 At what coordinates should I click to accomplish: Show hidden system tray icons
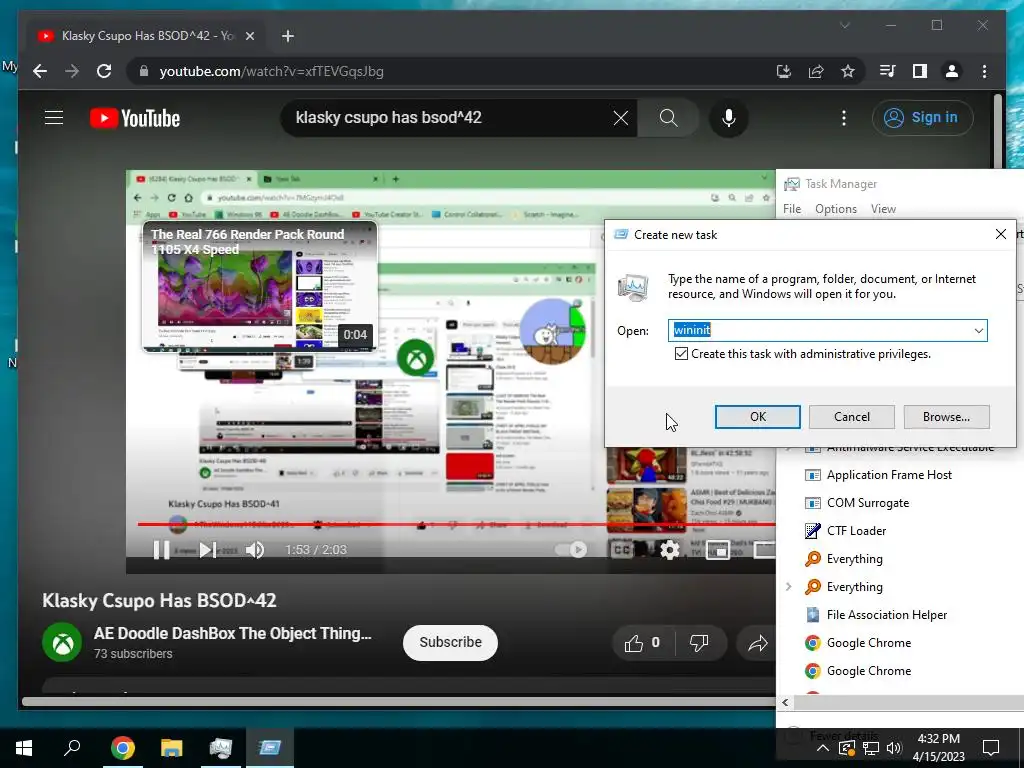824,748
